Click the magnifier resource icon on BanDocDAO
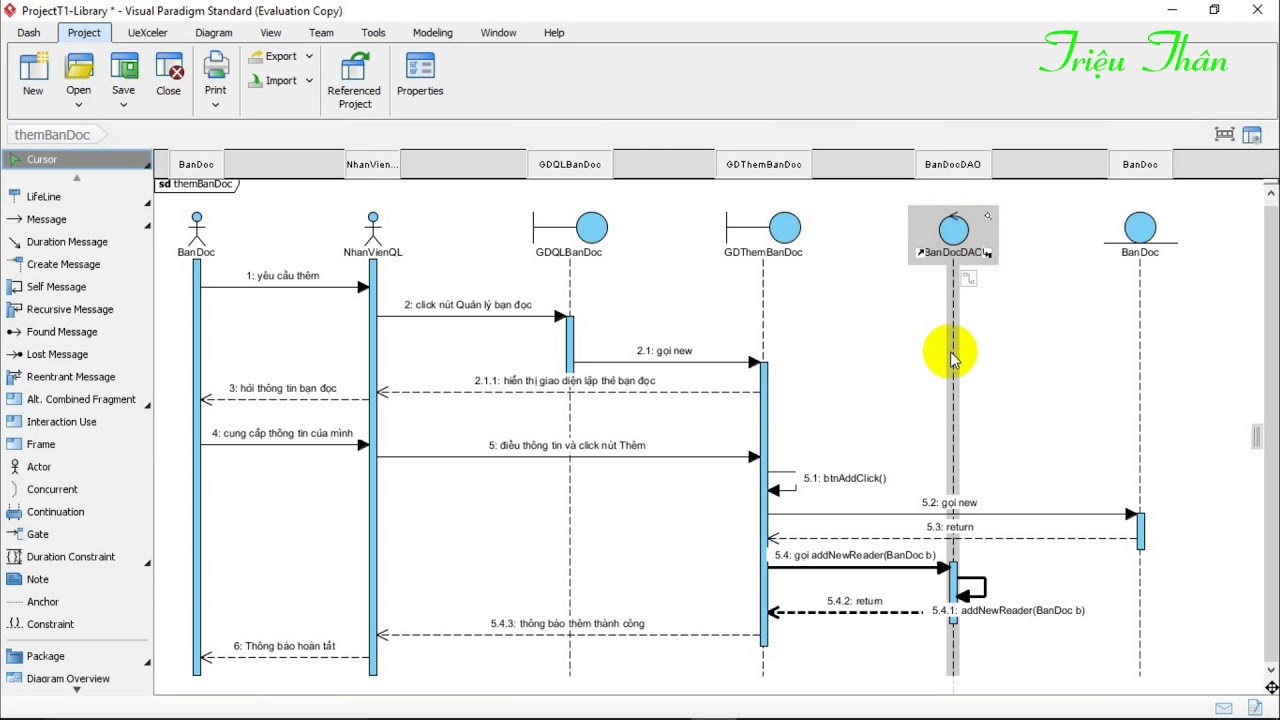Screen dimensions: 1280x720 988,216
